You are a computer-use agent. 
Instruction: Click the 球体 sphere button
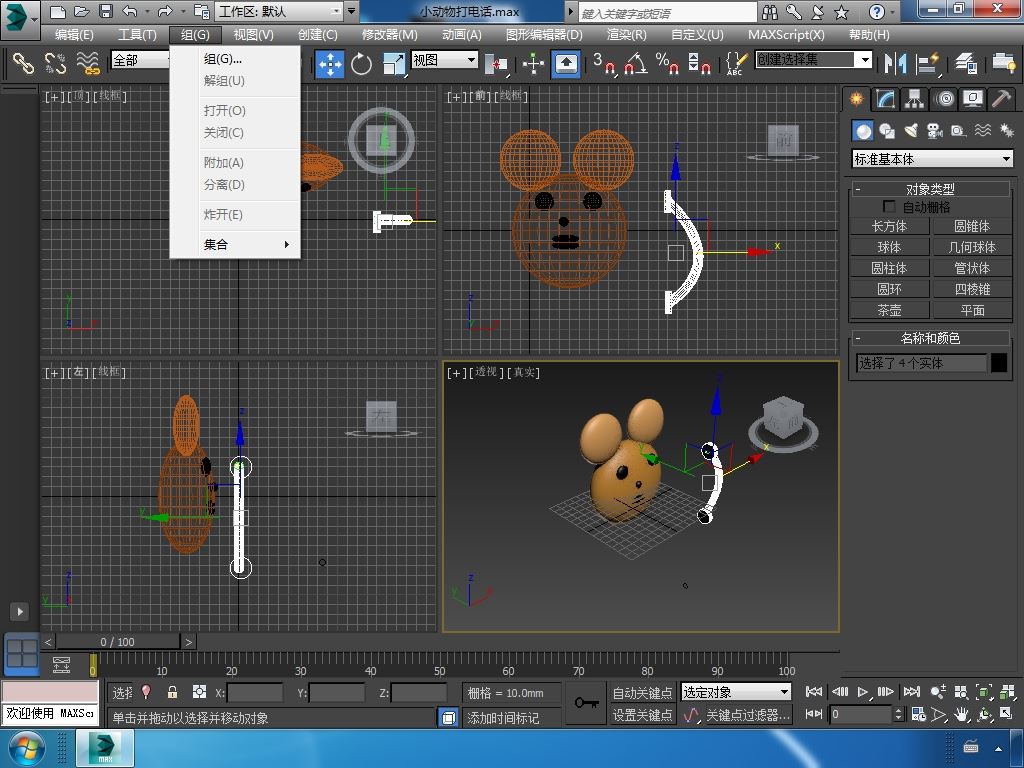tap(889, 247)
